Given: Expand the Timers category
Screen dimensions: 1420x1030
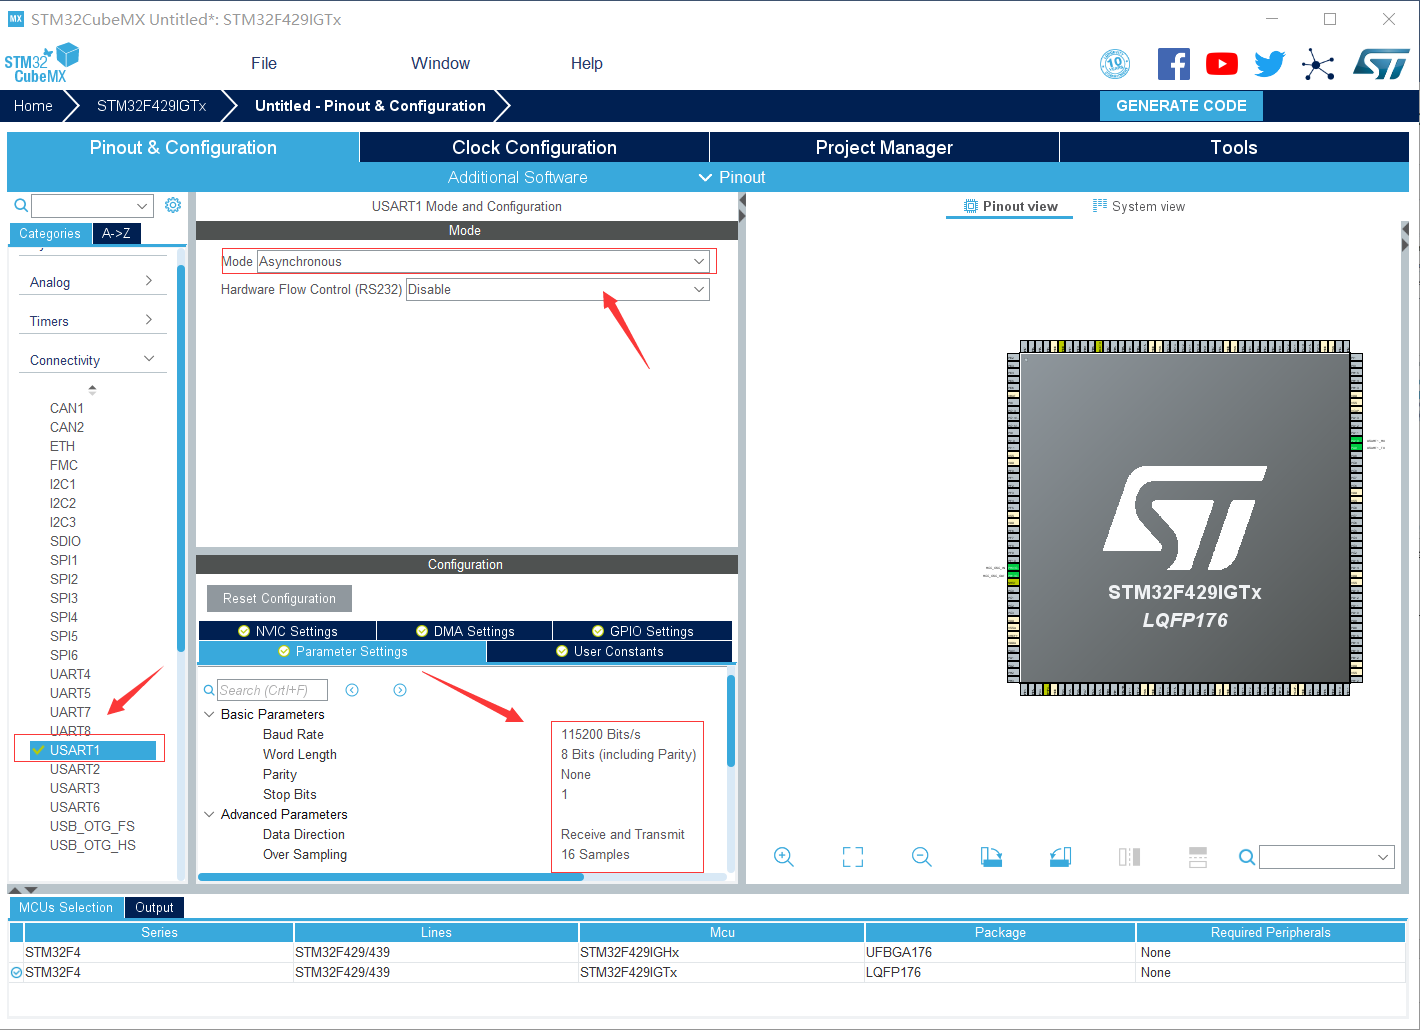Looking at the screenshot, I should 92,321.
